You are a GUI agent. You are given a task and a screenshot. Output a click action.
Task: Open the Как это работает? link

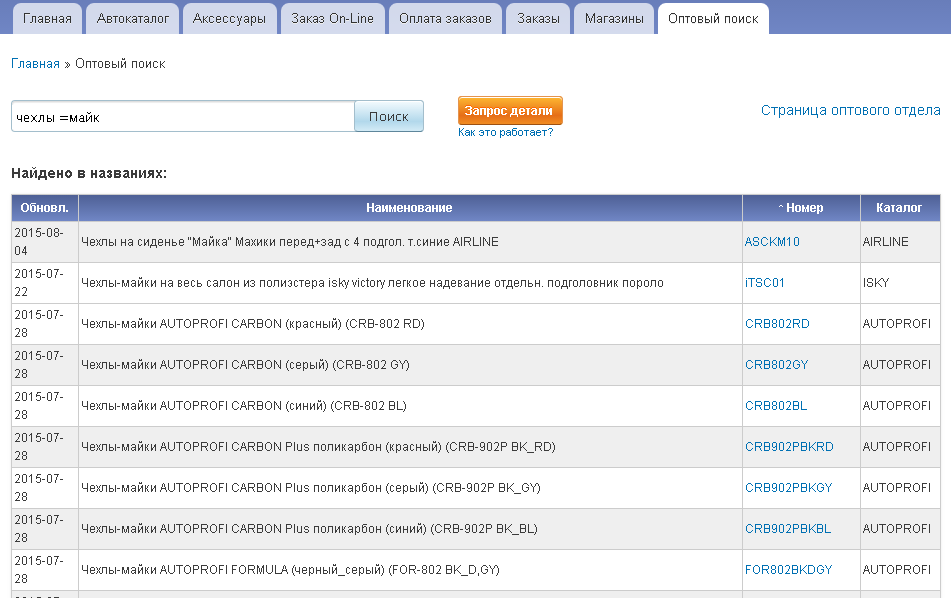(x=505, y=132)
